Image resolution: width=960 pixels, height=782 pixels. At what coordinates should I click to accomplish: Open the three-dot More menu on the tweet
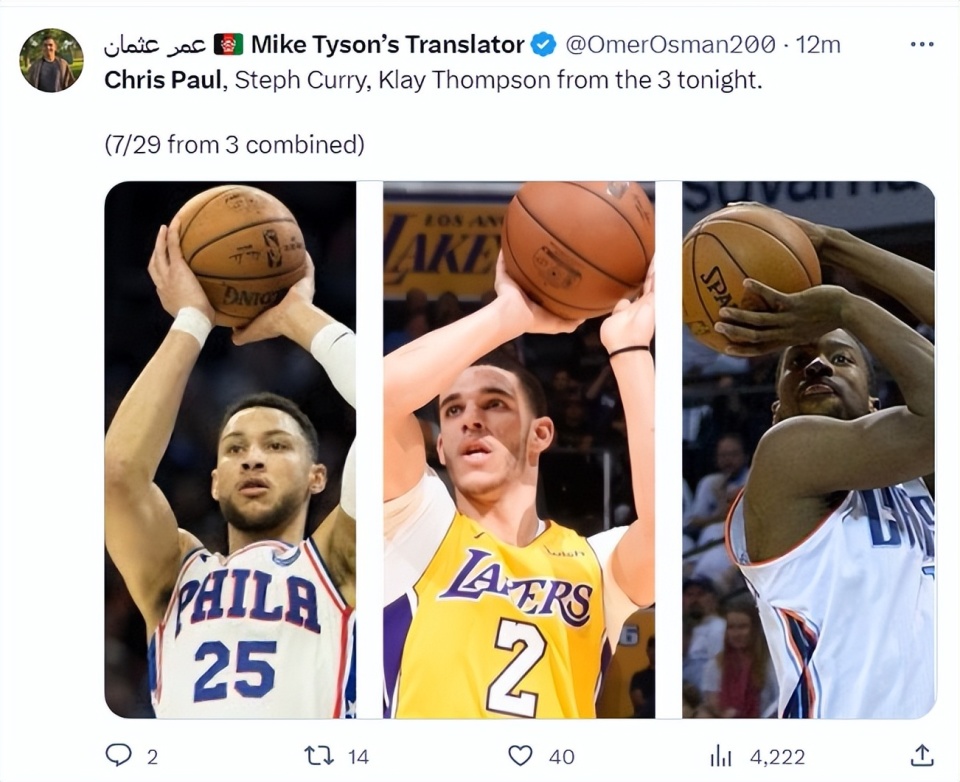(x=923, y=45)
